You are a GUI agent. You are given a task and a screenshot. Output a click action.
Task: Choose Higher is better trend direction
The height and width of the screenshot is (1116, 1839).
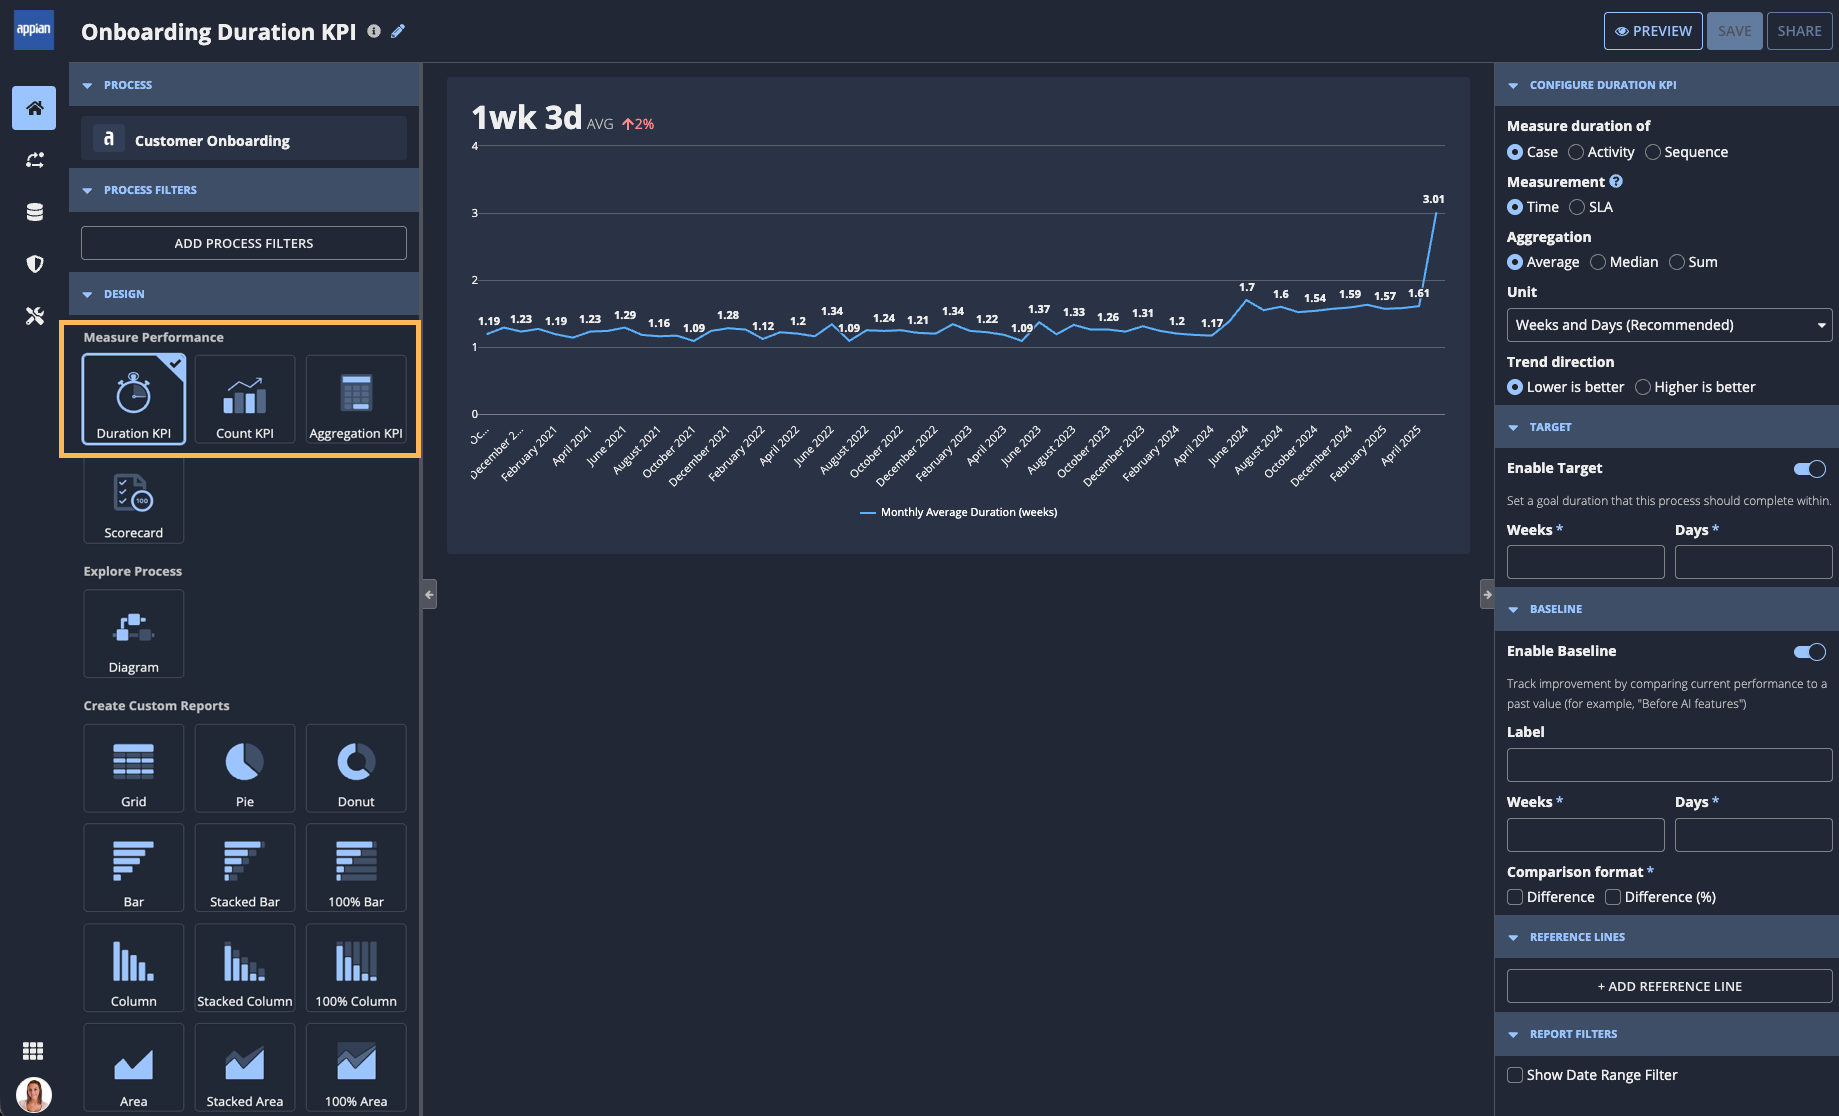1643,387
